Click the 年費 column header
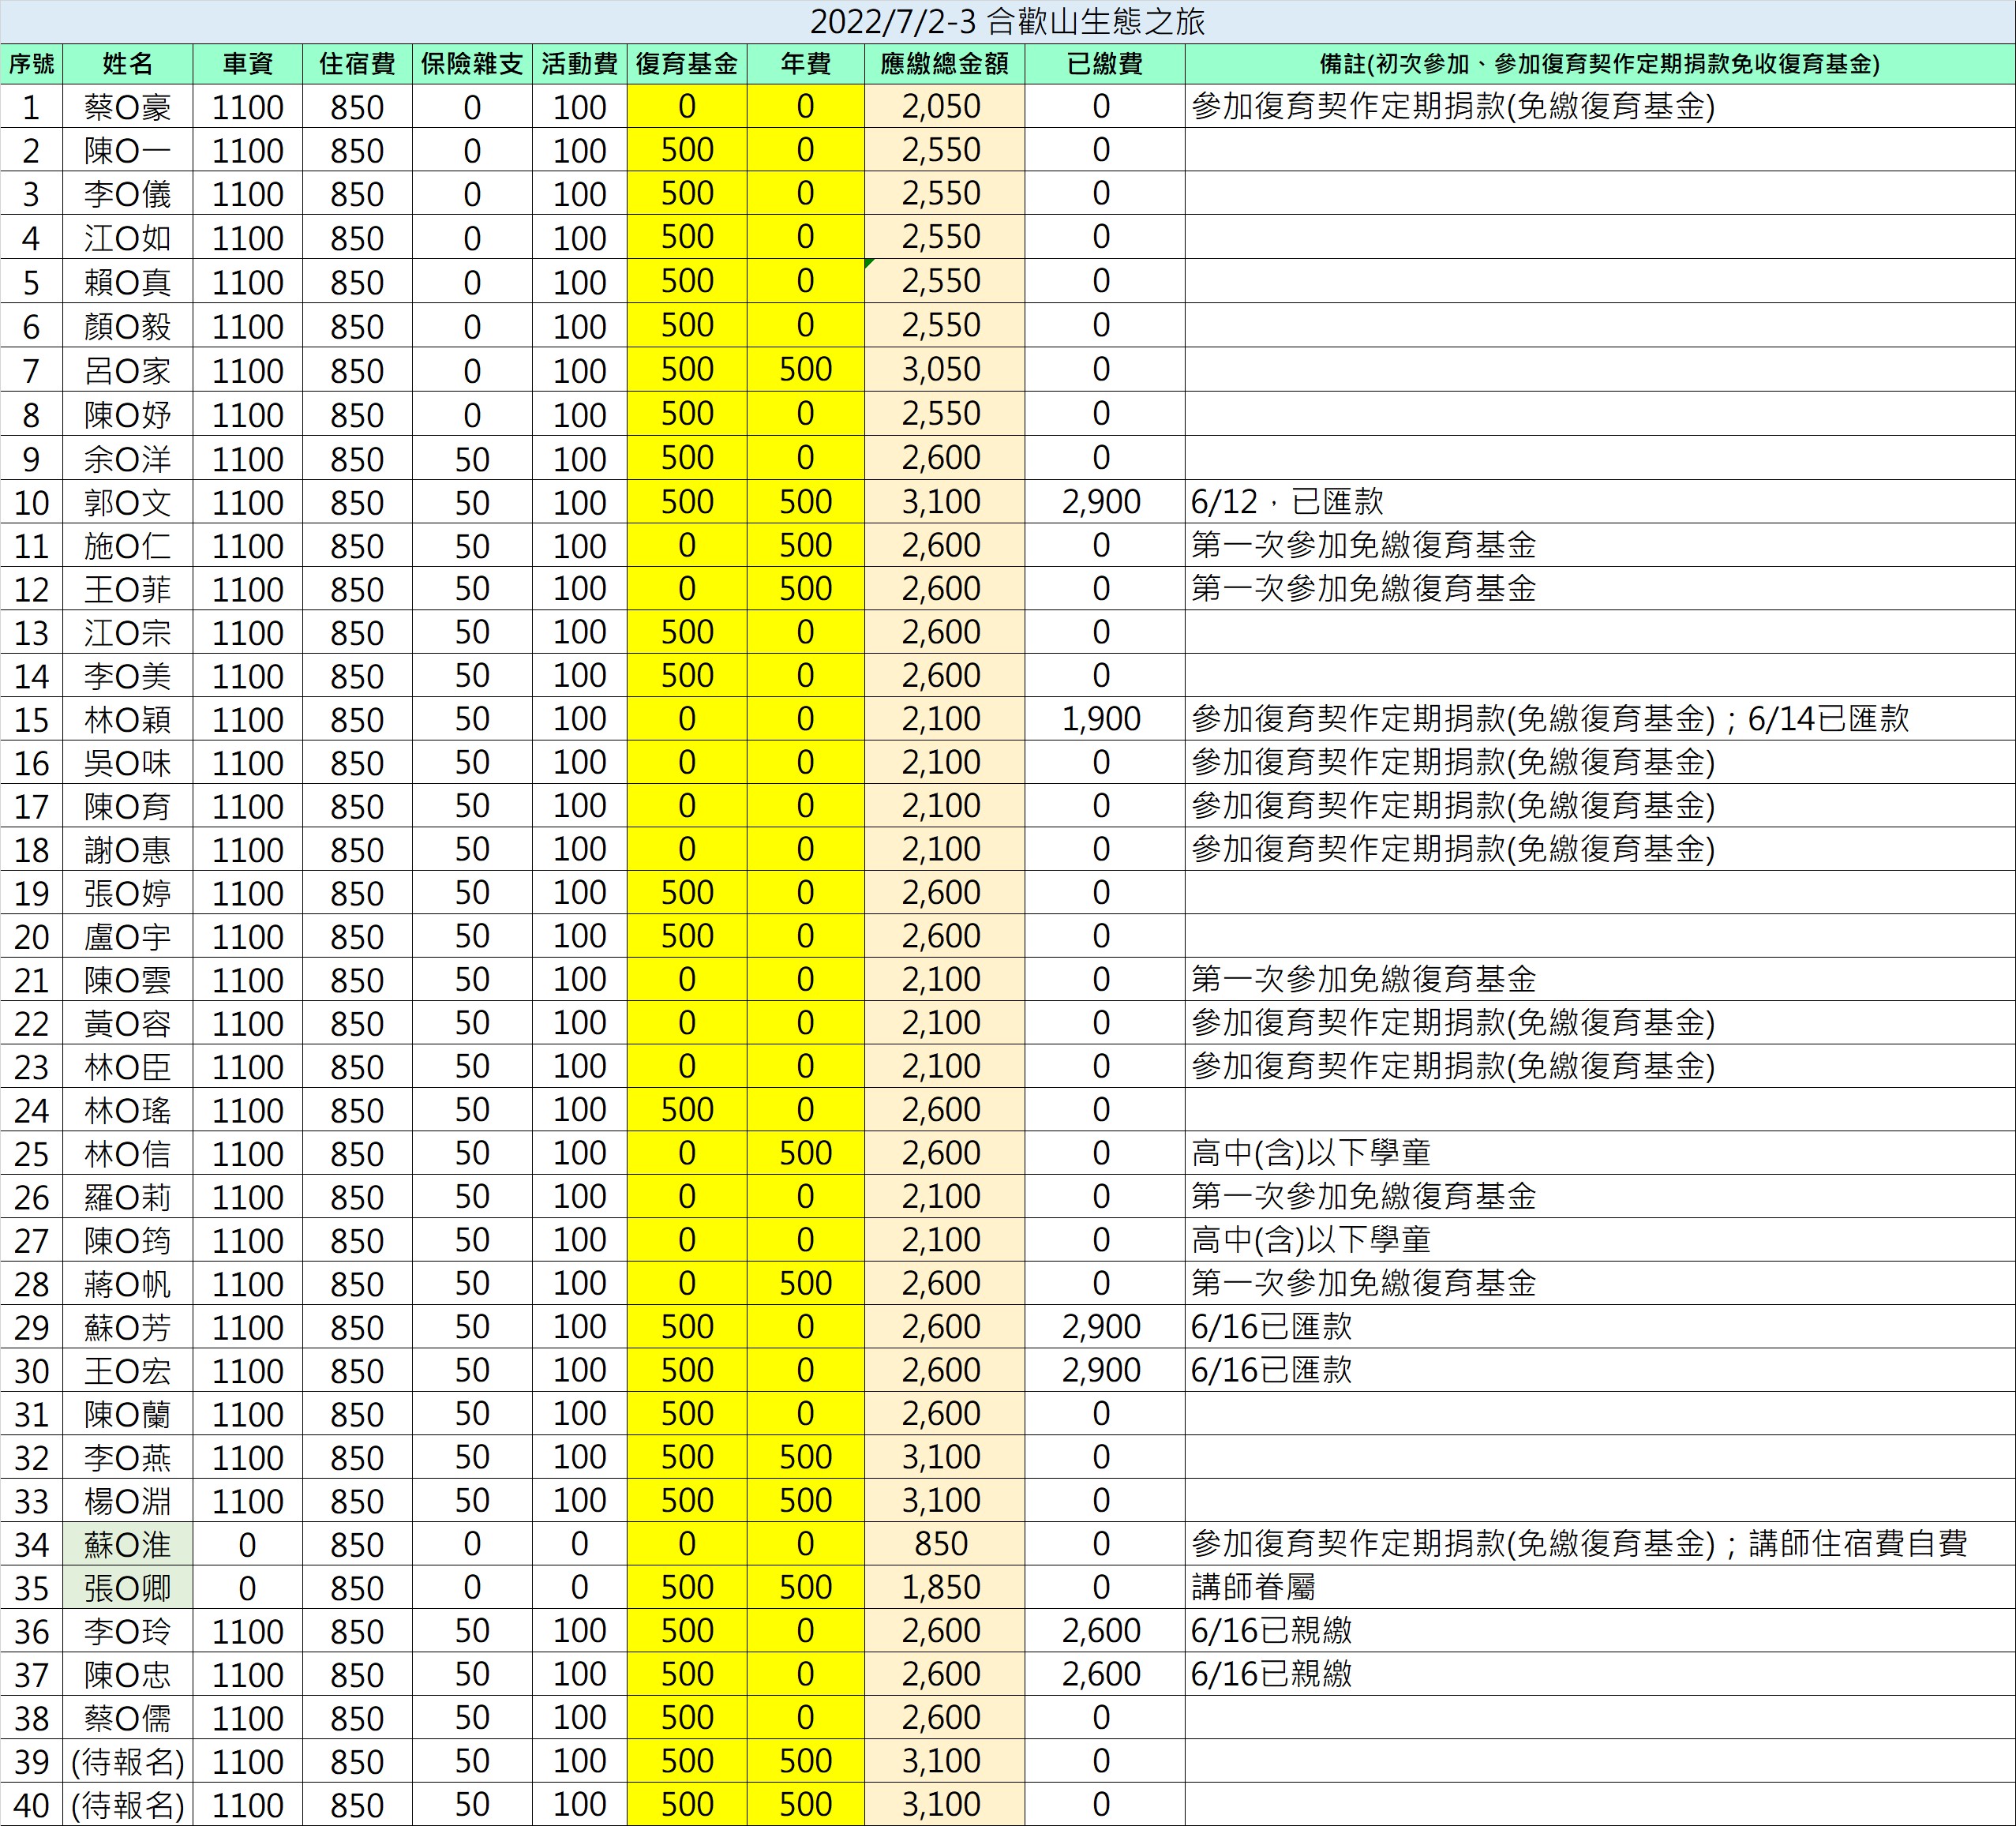 (806, 64)
